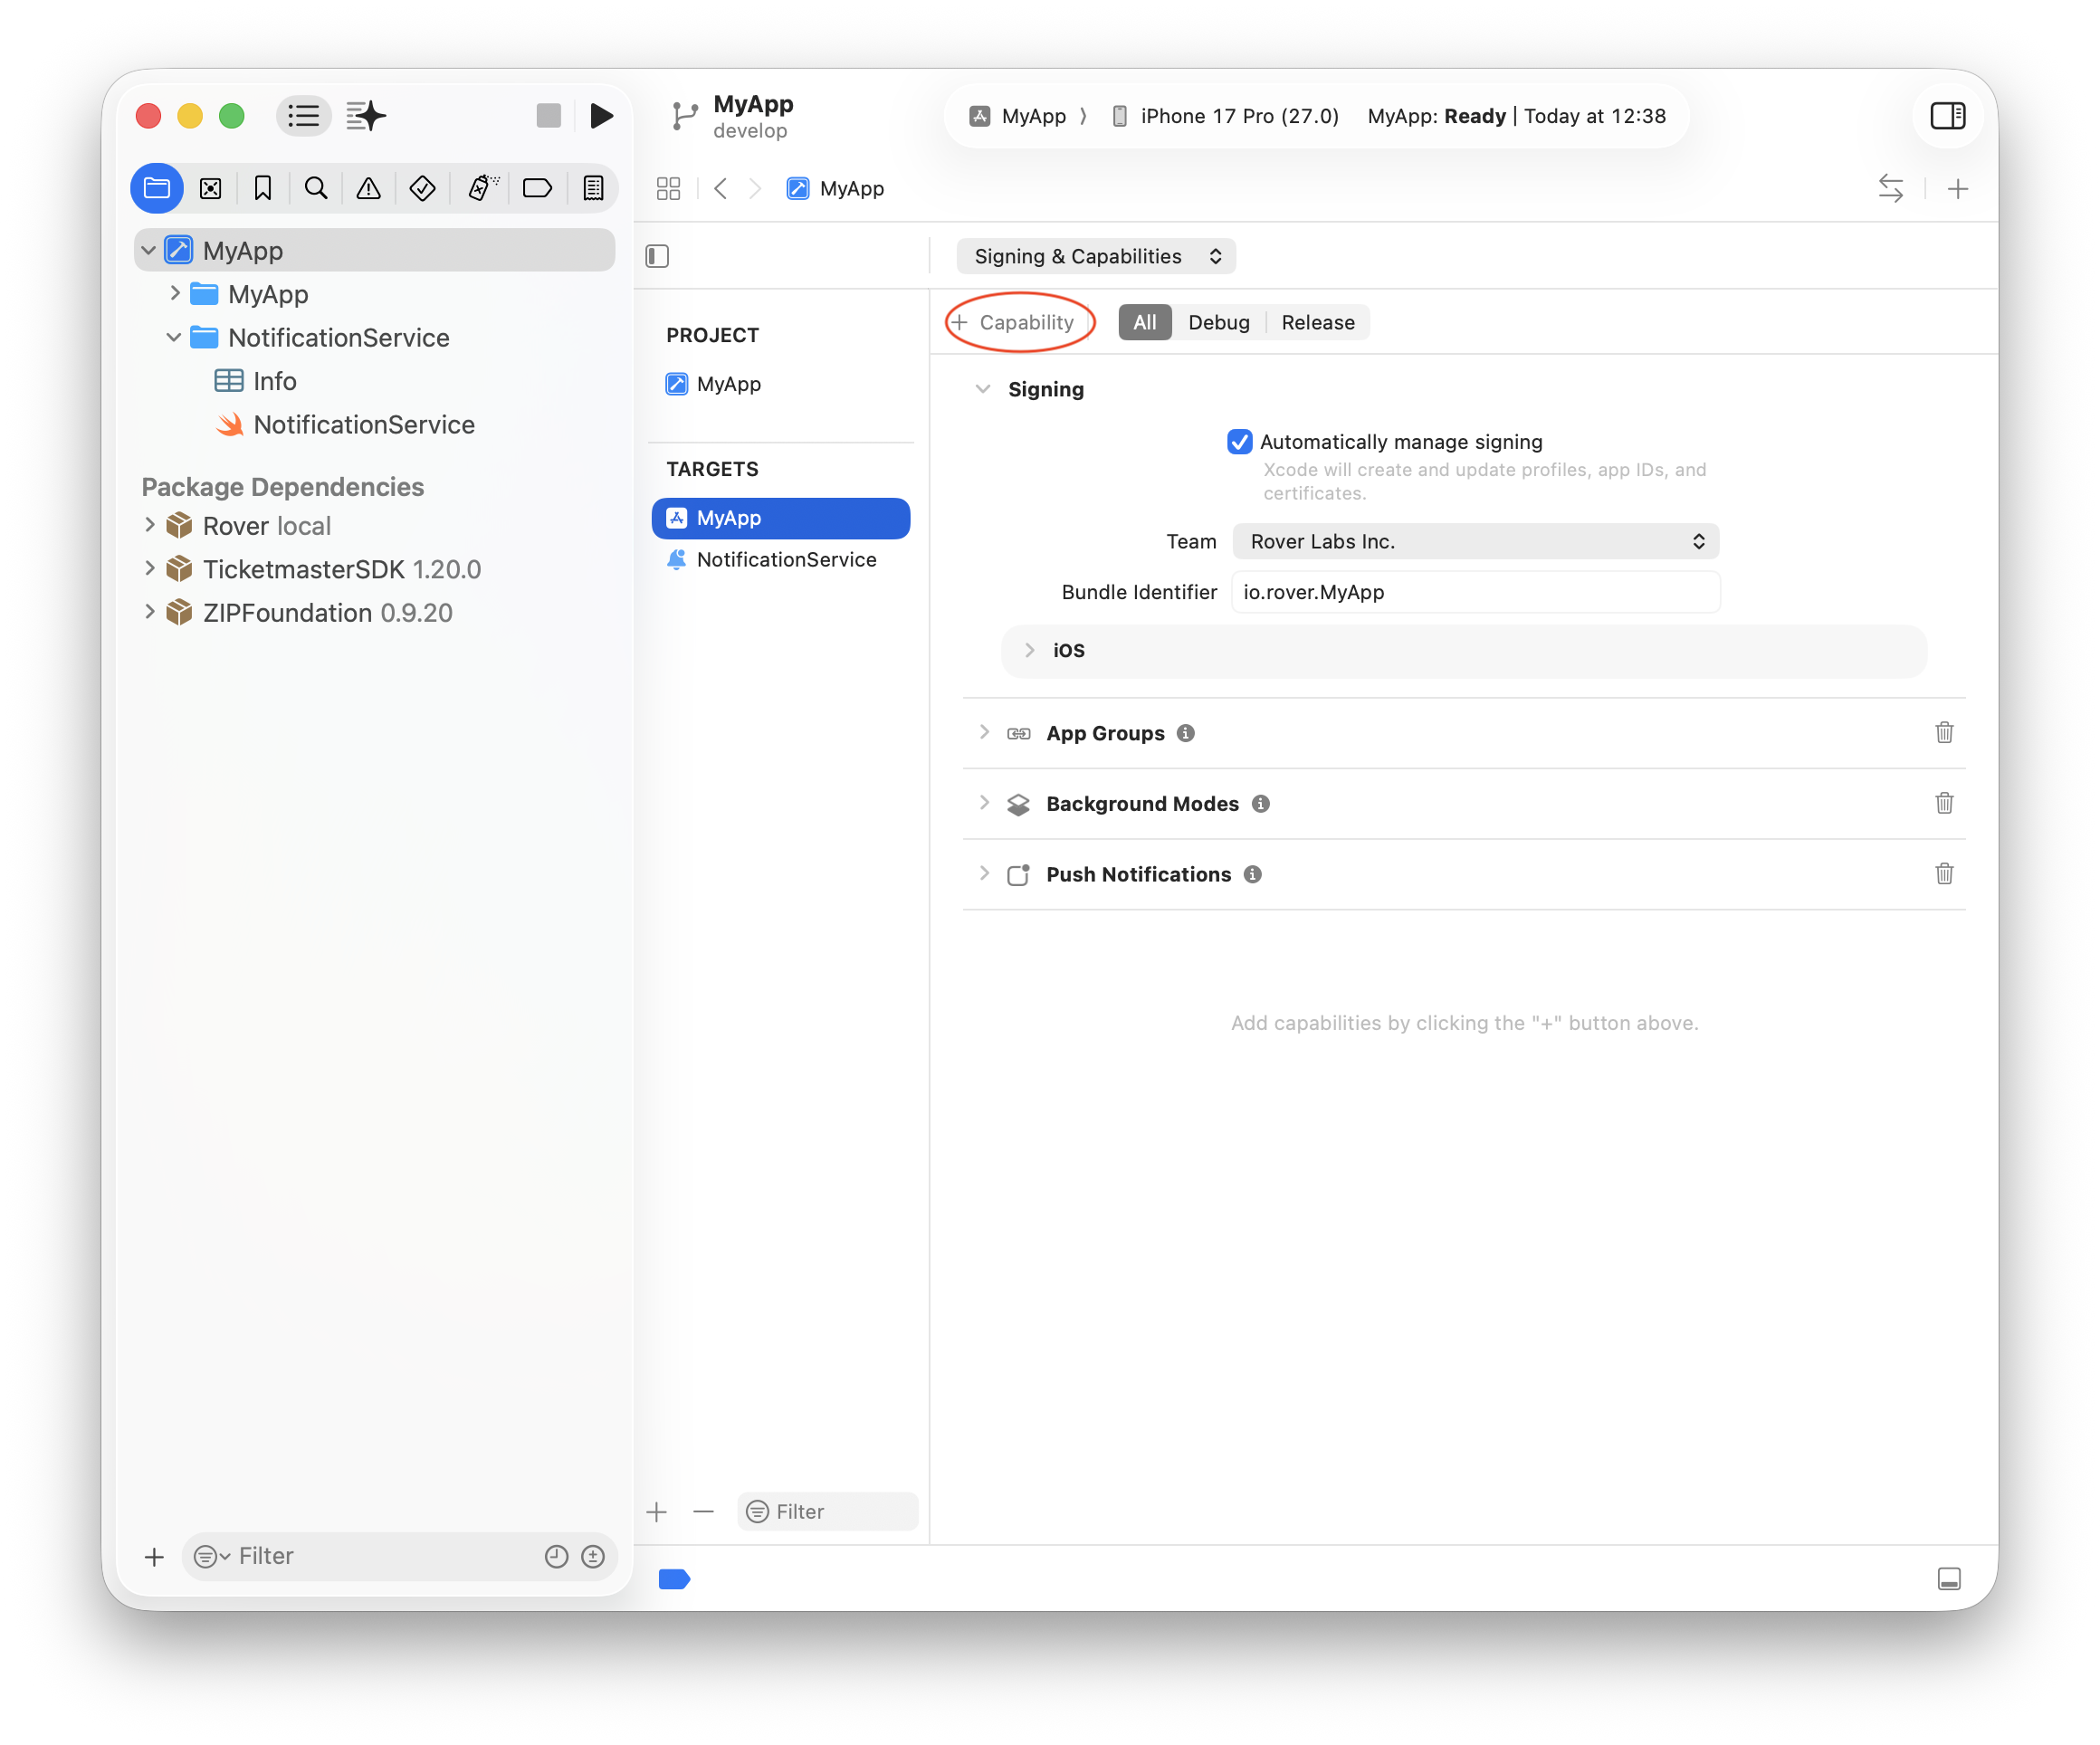This screenshot has width=2100, height=1745.
Task: Remove the selected target with minus
Action: click(x=704, y=1512)
